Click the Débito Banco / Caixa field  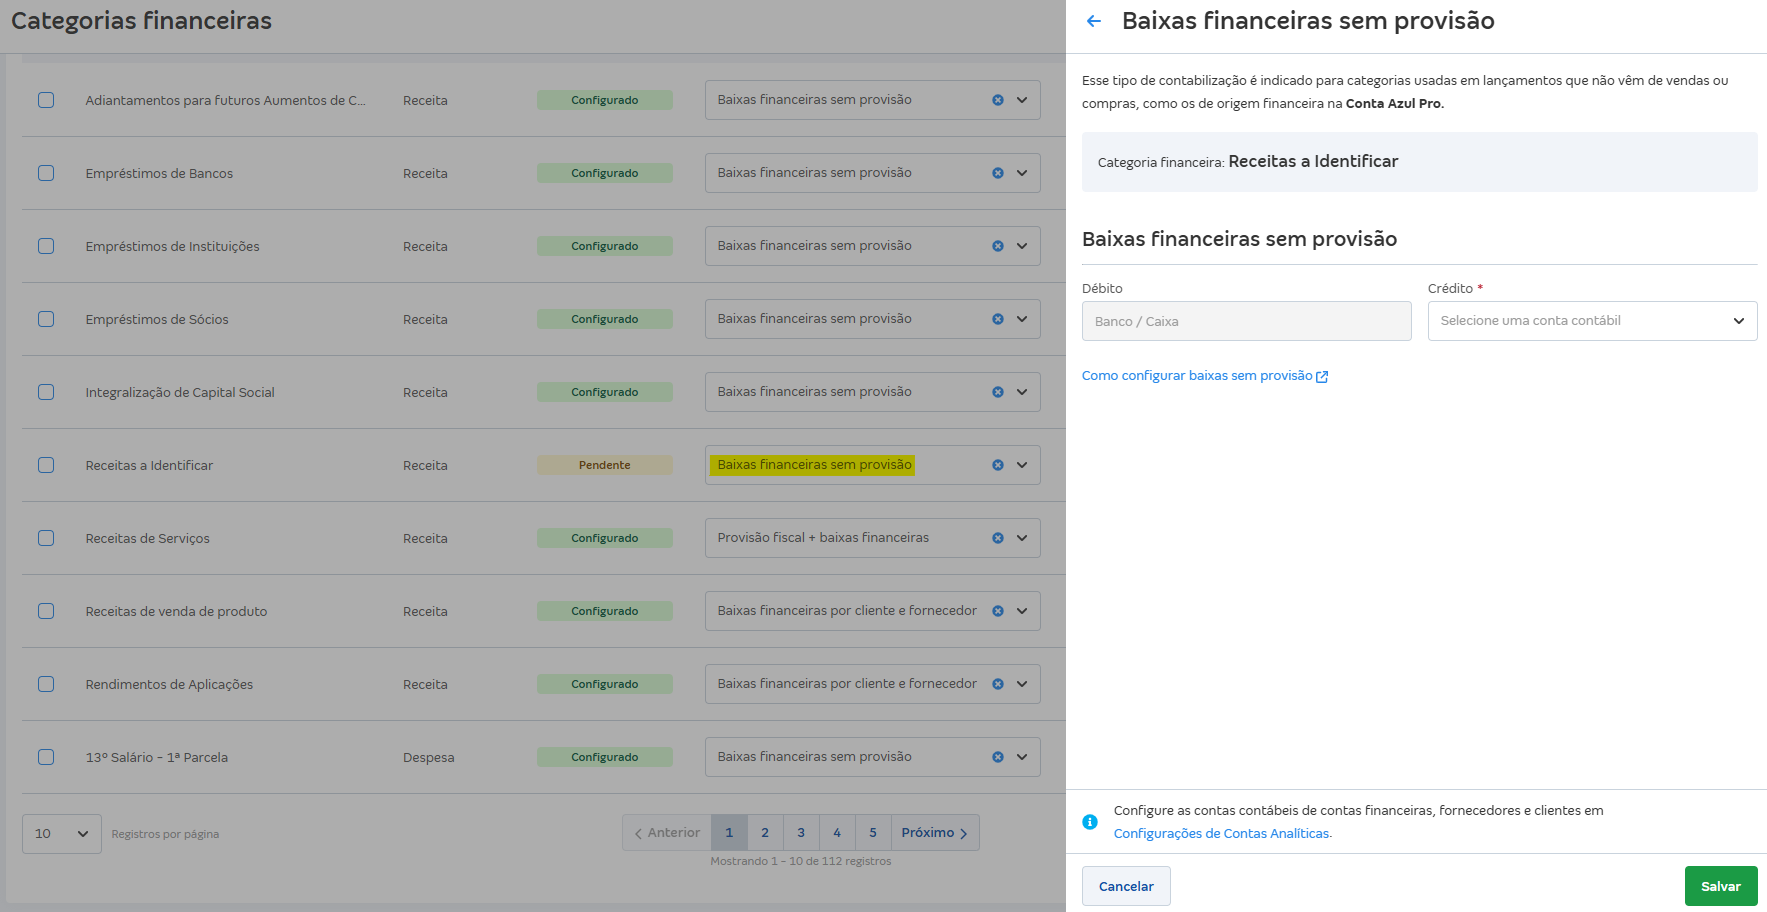pyautogui.click(x=1246, y=320)
